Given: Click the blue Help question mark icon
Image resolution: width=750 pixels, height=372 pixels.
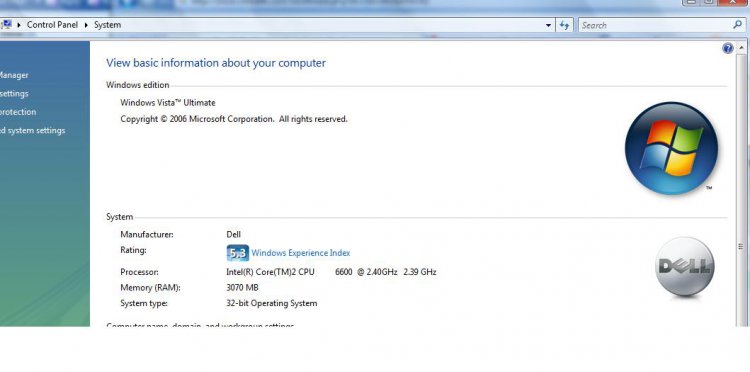Looking at the screenshot, I should coord(728,48).
